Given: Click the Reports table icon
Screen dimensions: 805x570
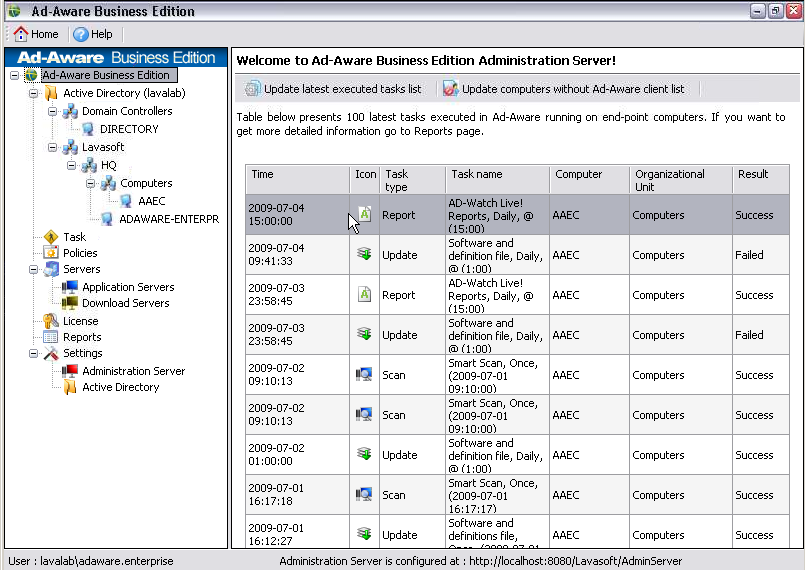Looking at the screenshot, I should click(51, 337).
